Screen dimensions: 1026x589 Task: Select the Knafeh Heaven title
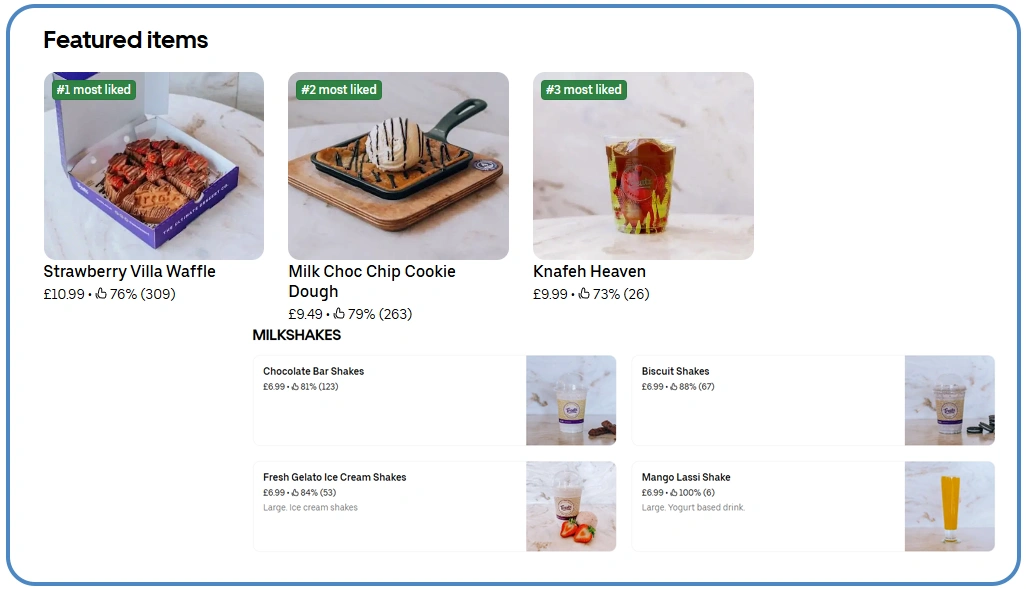pos(590,271)
